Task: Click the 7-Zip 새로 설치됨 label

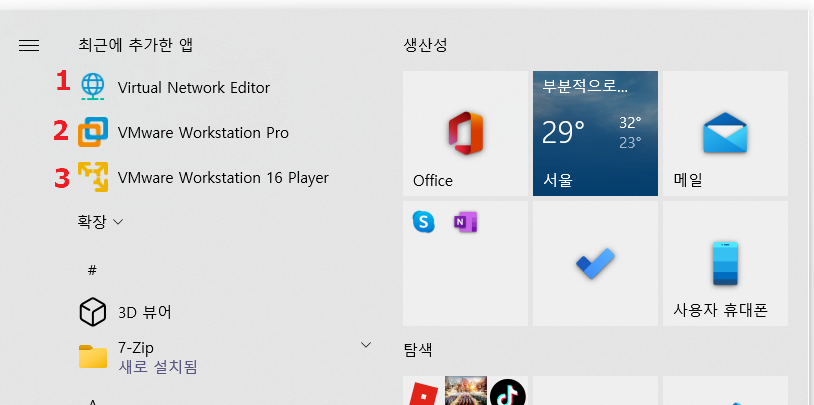Action: tap(158, 358)
